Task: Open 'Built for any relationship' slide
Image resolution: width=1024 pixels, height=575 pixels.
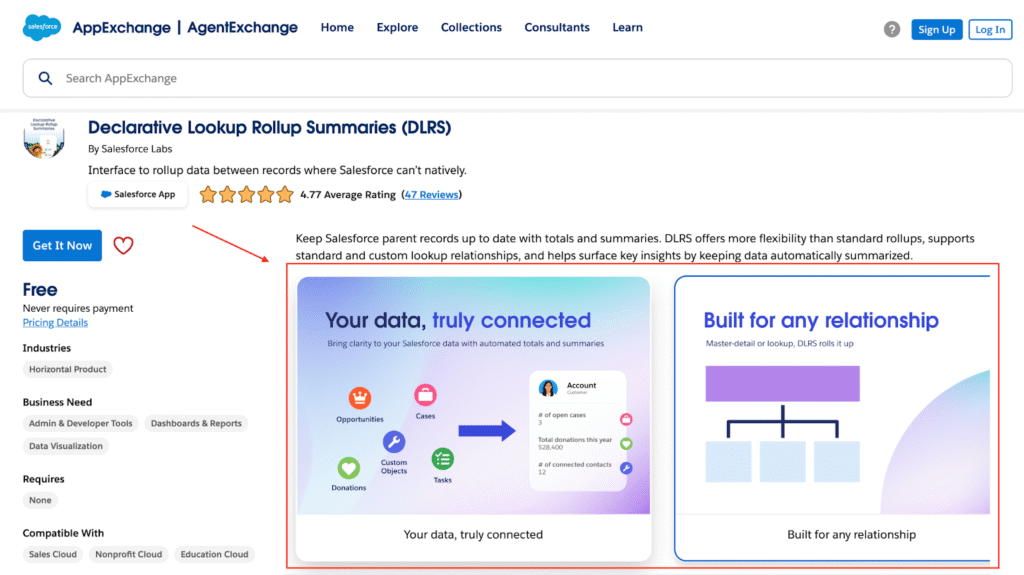Action: point(833,418)
